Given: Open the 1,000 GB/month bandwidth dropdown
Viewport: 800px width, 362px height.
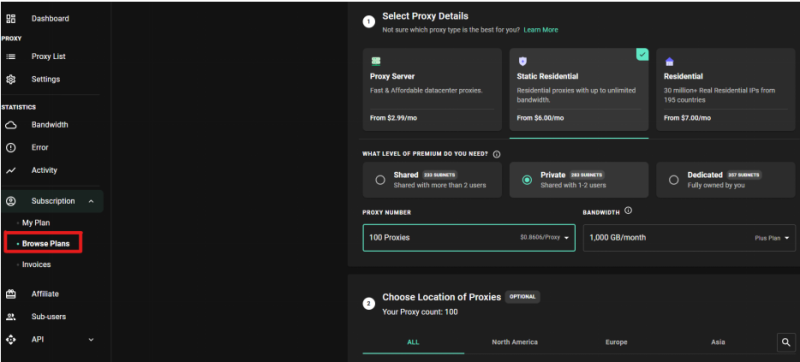Looking at the screenshot, I should tap(689, 238).
